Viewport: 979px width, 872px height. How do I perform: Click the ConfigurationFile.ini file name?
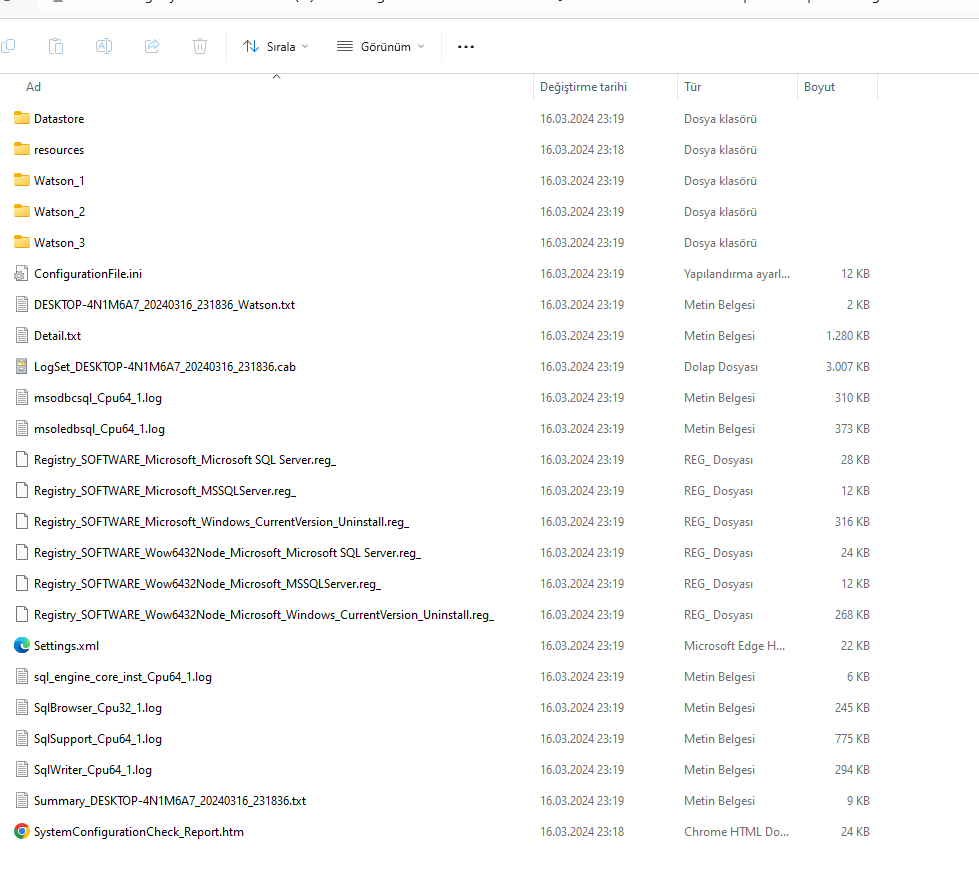point(88,274)
